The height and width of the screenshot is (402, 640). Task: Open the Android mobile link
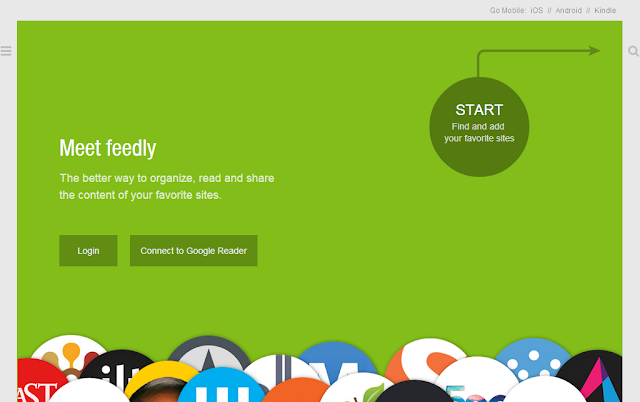569,11
